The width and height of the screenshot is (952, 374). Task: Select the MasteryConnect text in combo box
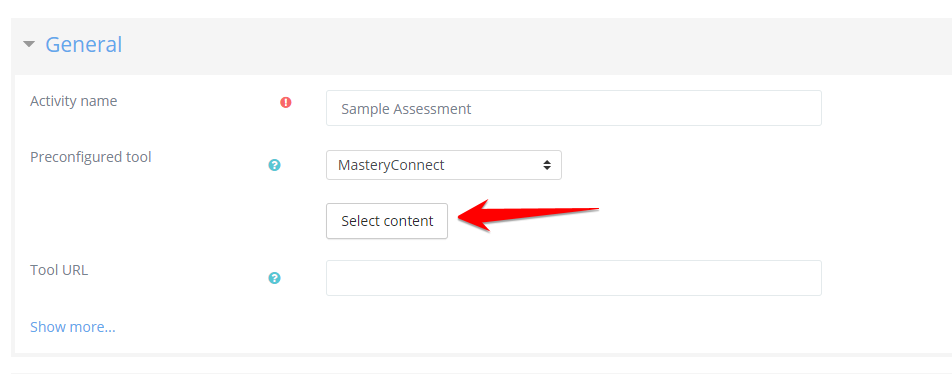391,165
